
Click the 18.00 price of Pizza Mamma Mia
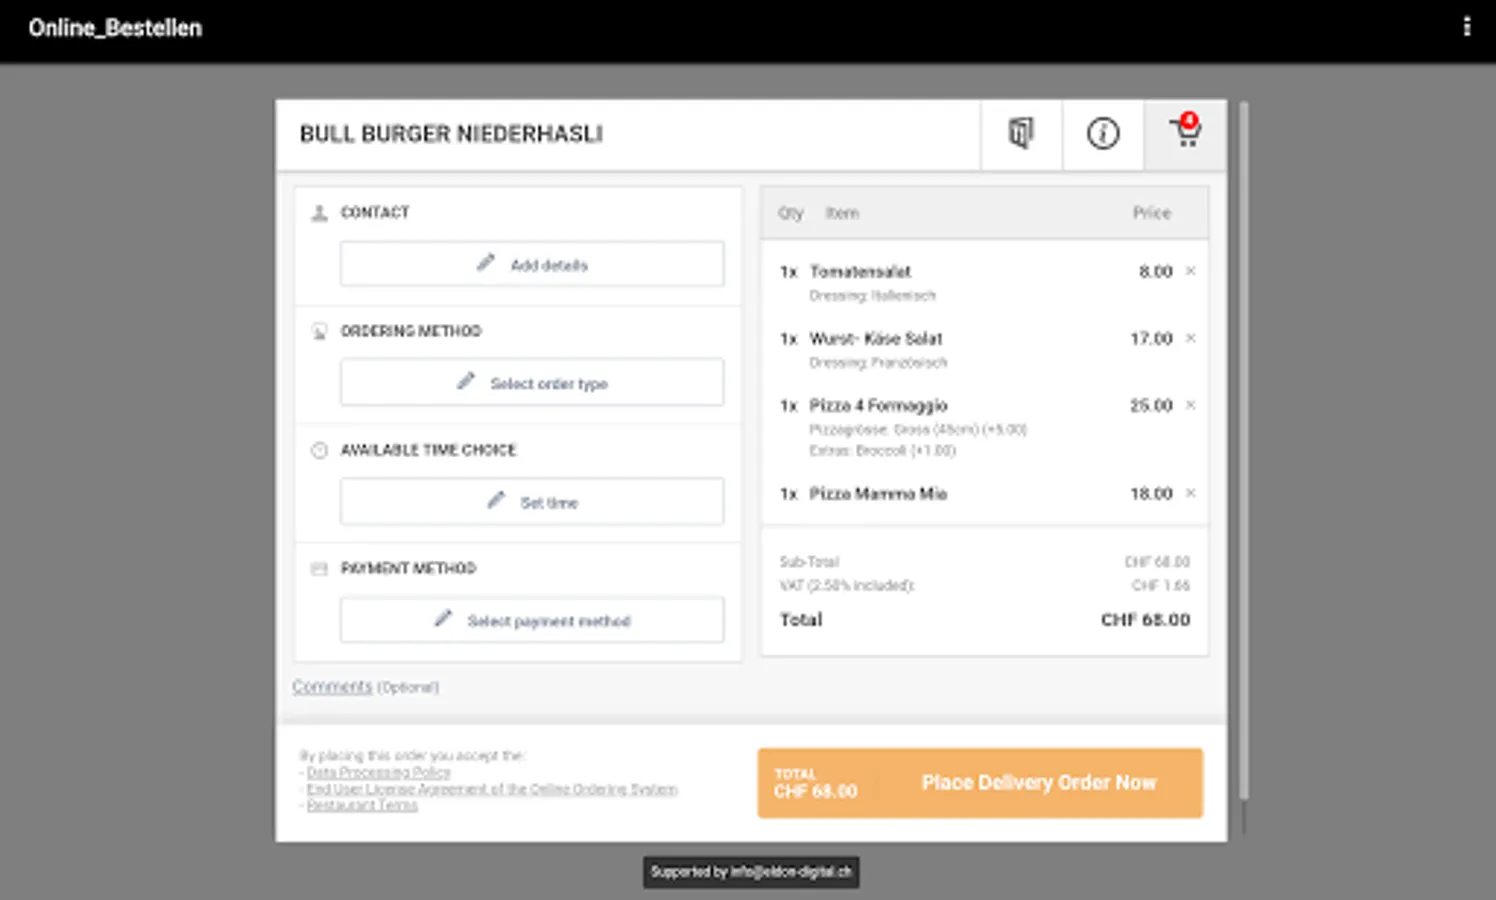[x=1151, y=493]
